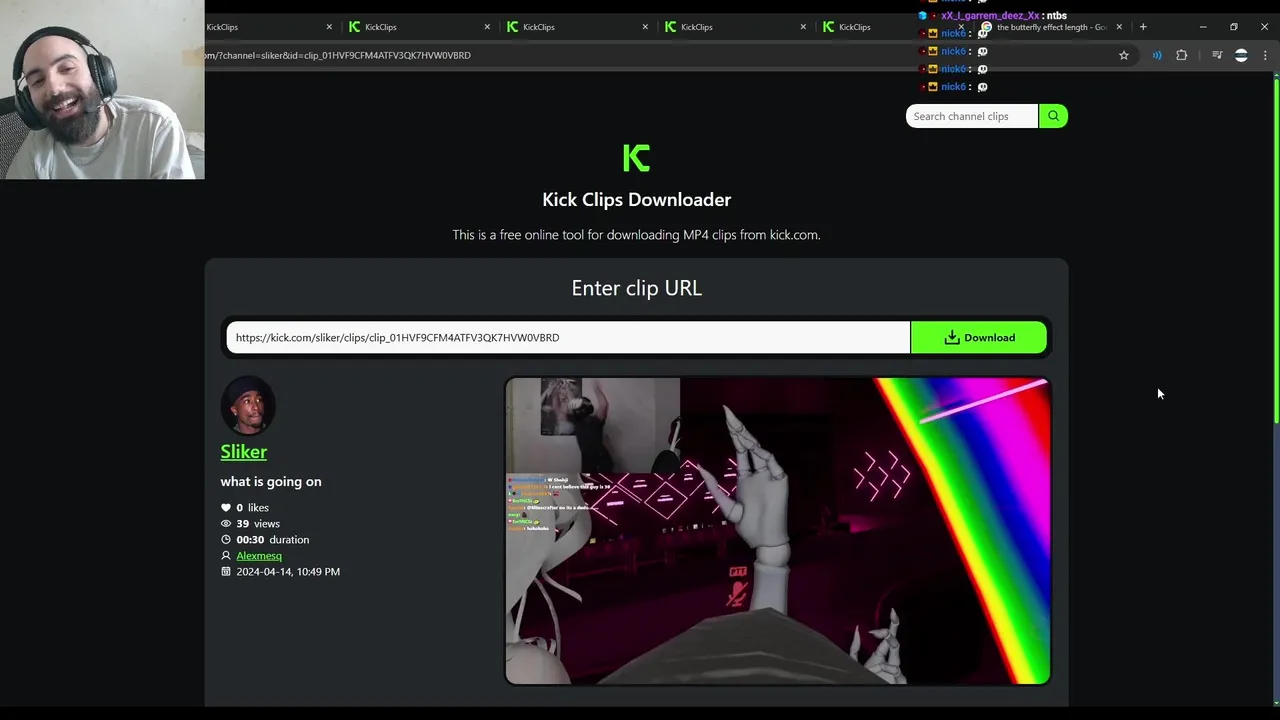Click the green search magnifier button
This screenshot has width=1280, height=720.
1053,116
